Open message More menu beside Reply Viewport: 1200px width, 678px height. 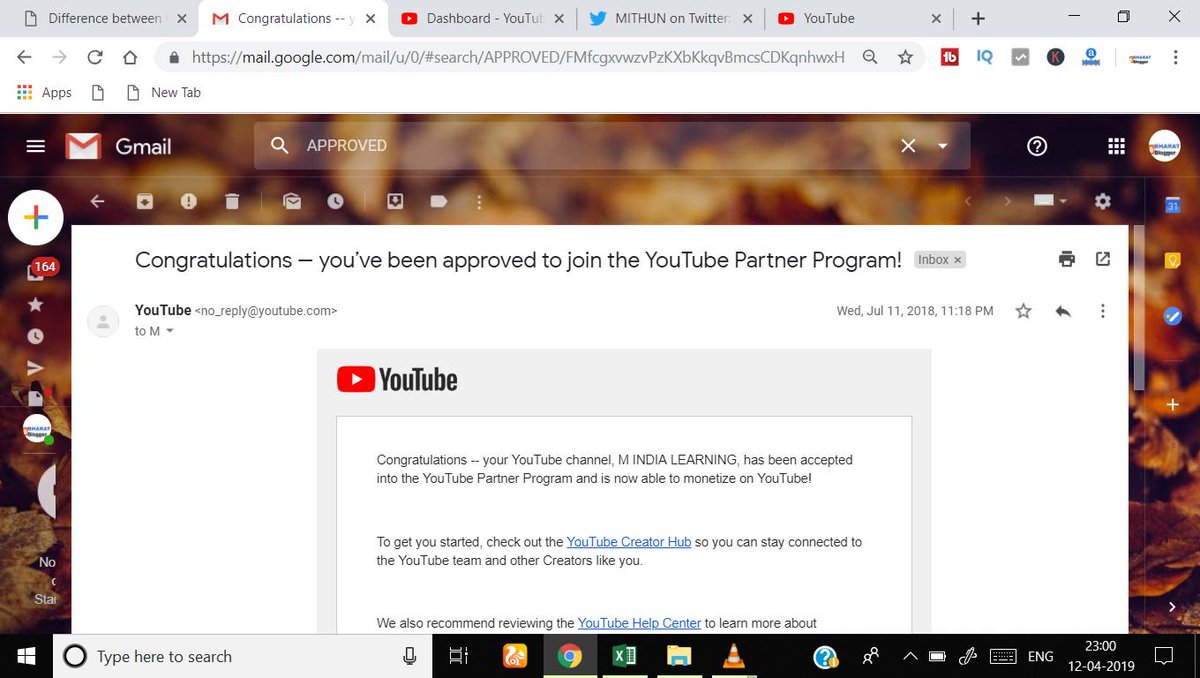pos(1103,311)
